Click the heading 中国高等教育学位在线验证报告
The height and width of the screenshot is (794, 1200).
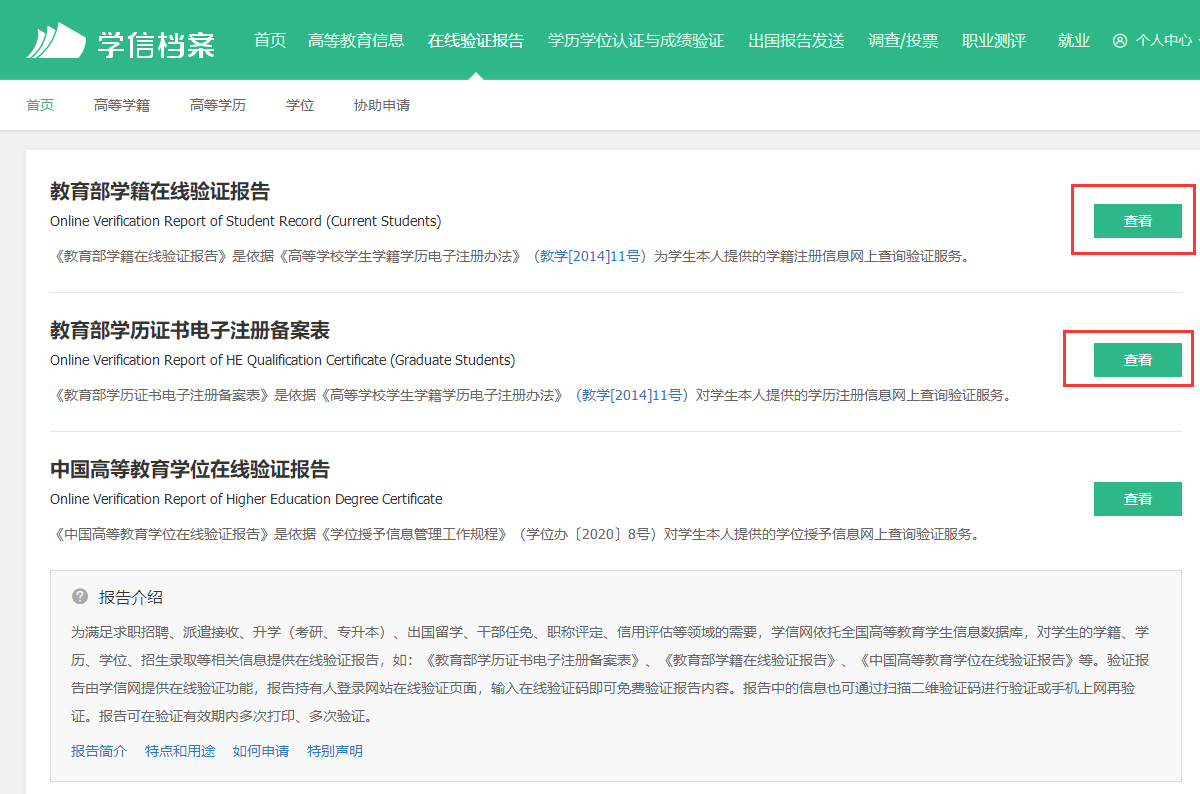click(x=190, y=469)
